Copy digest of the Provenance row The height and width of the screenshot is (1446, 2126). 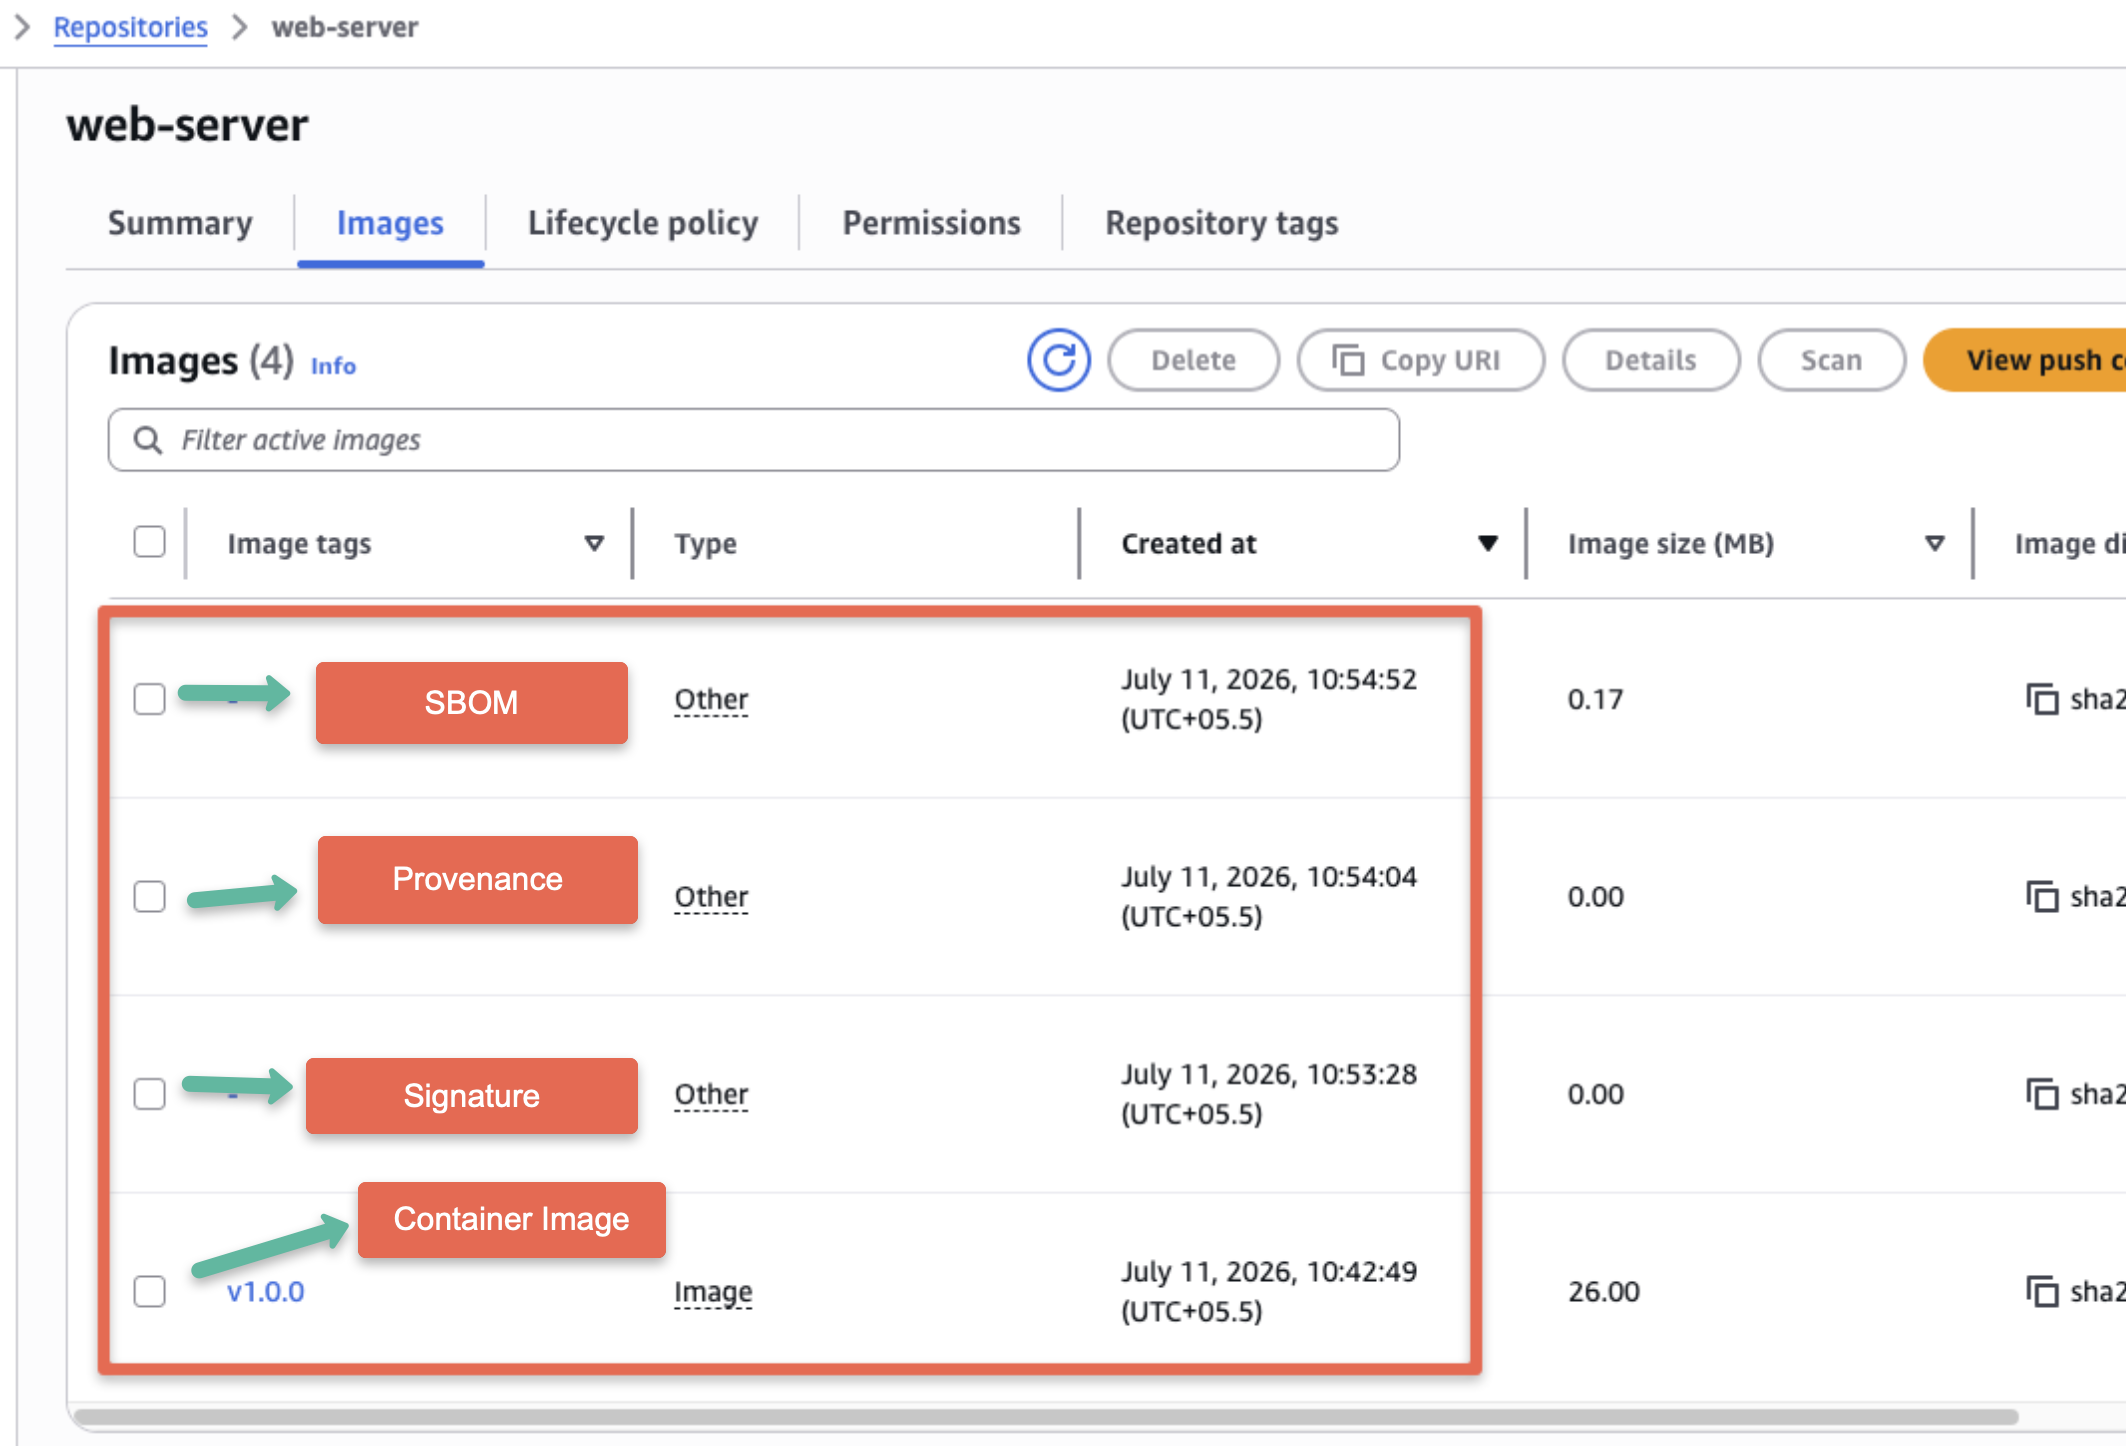tap(2042, 897)
